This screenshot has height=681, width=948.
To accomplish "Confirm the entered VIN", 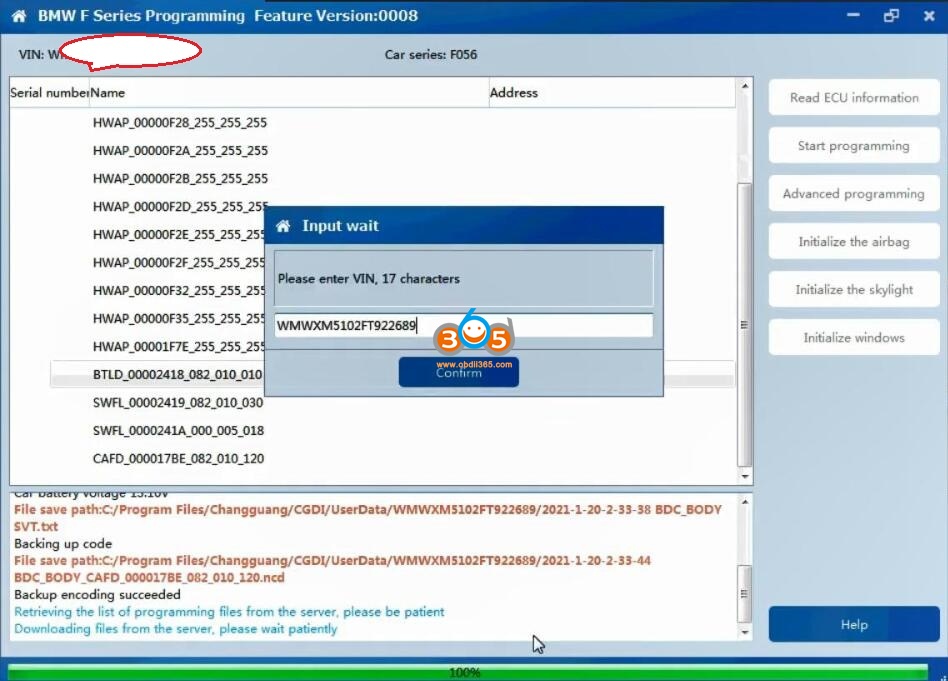I will (458, 372).
